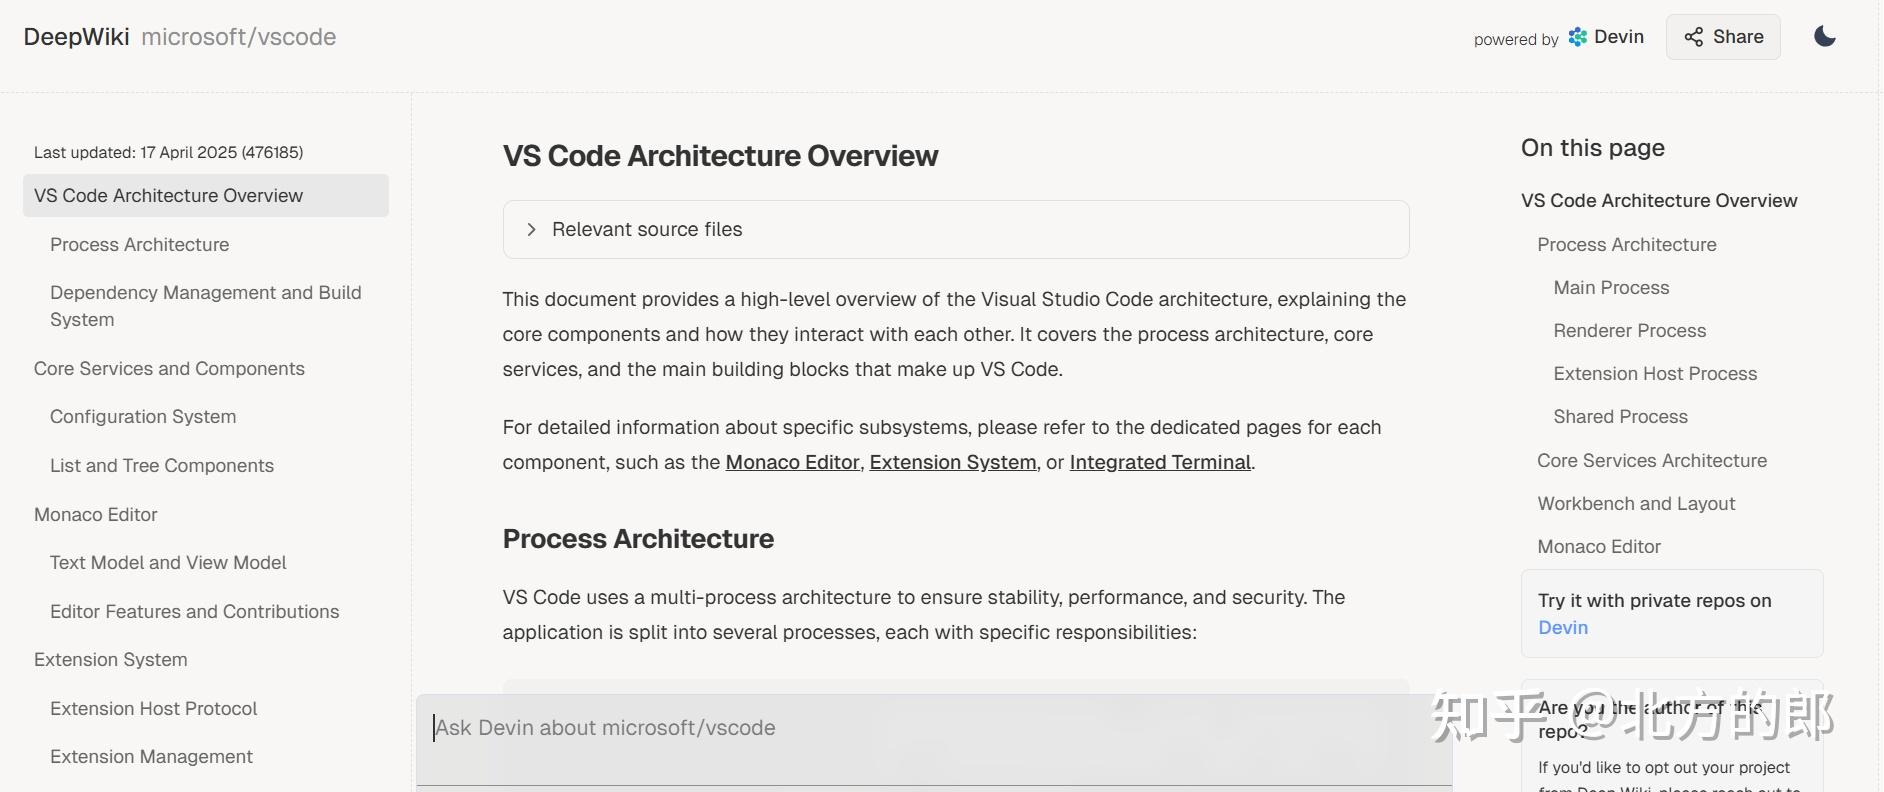Jump to Renderer Process in page outline
This screenshot has width=1884, height=792.
[x=1629, y=331]
